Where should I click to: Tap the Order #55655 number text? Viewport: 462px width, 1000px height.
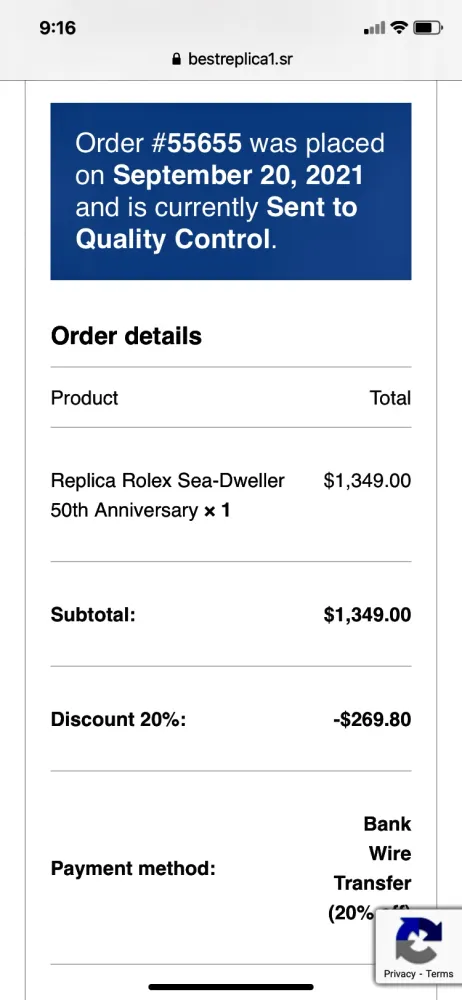coord(159,143)
